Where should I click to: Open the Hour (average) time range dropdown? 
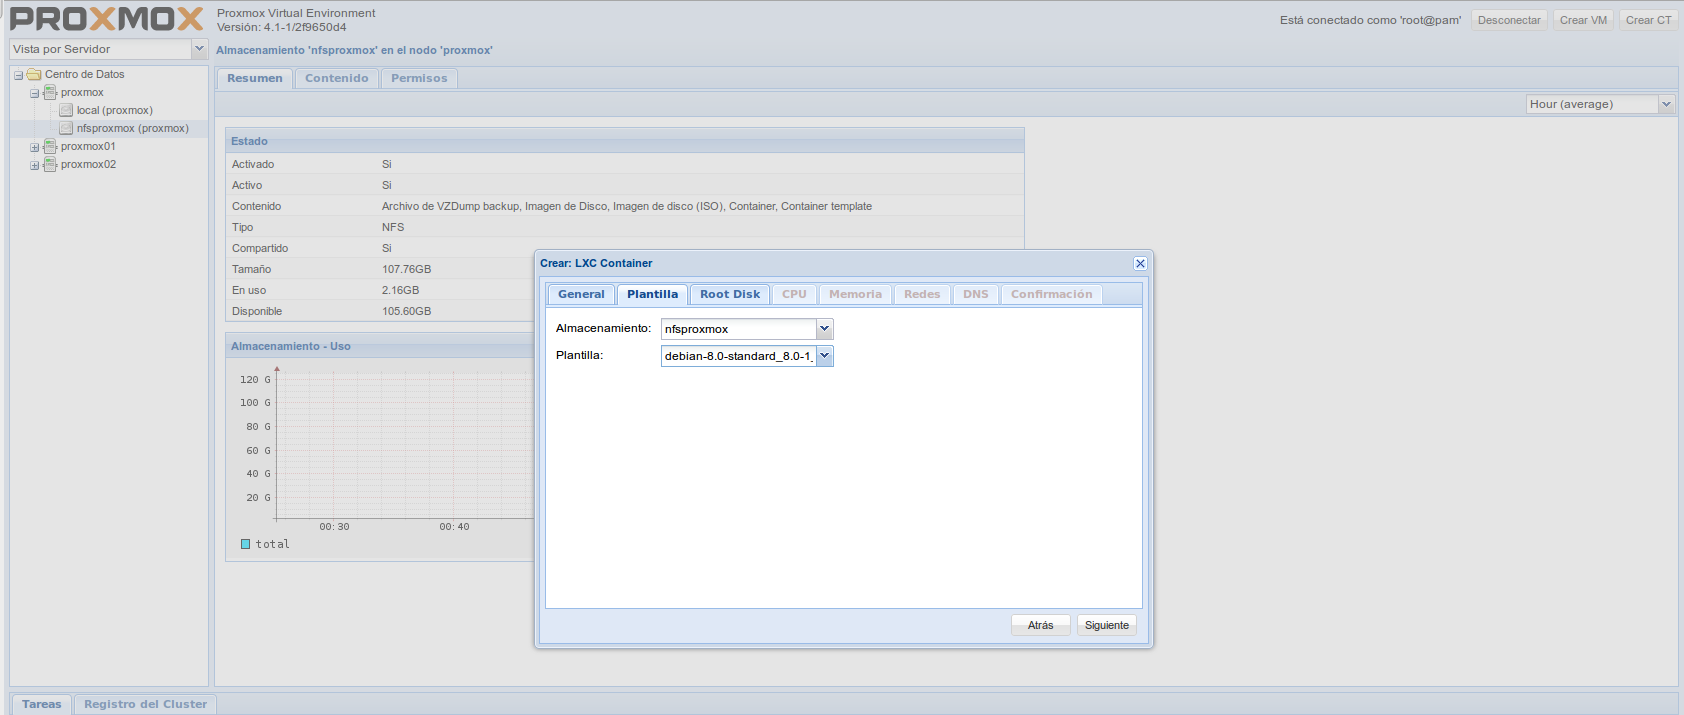click(1666, 104)
